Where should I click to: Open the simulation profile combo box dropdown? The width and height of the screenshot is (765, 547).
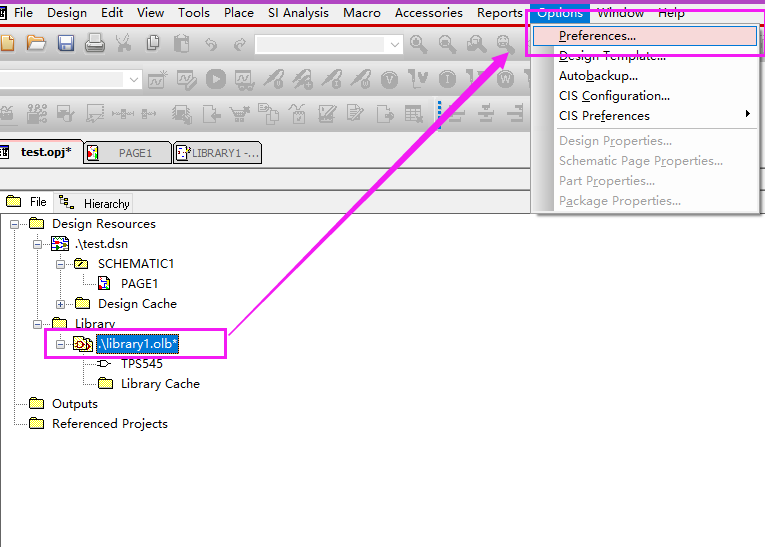[x=134, y=80]
